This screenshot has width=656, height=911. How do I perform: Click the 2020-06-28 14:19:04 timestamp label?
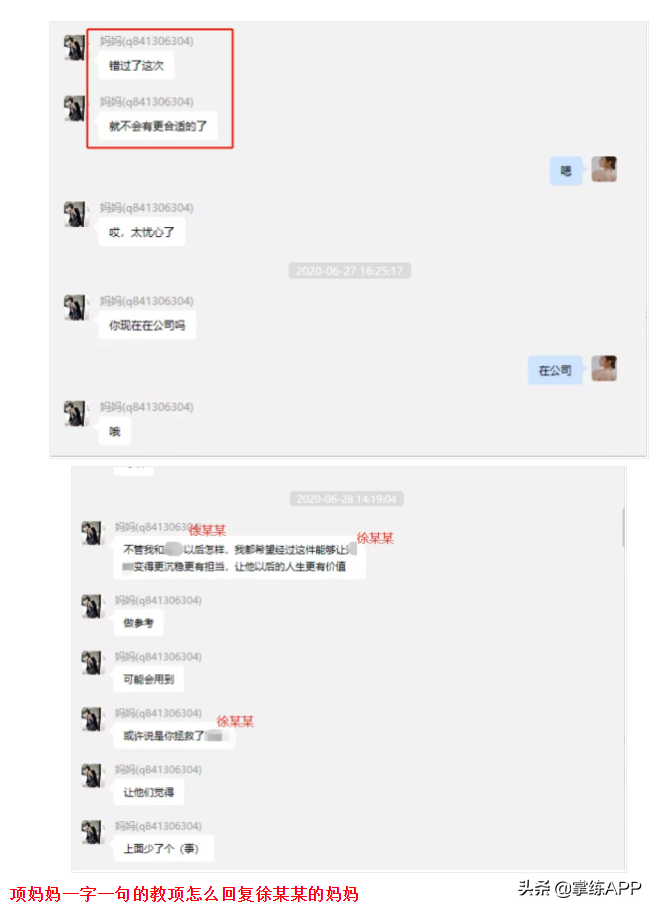click(x=346, y=498)
